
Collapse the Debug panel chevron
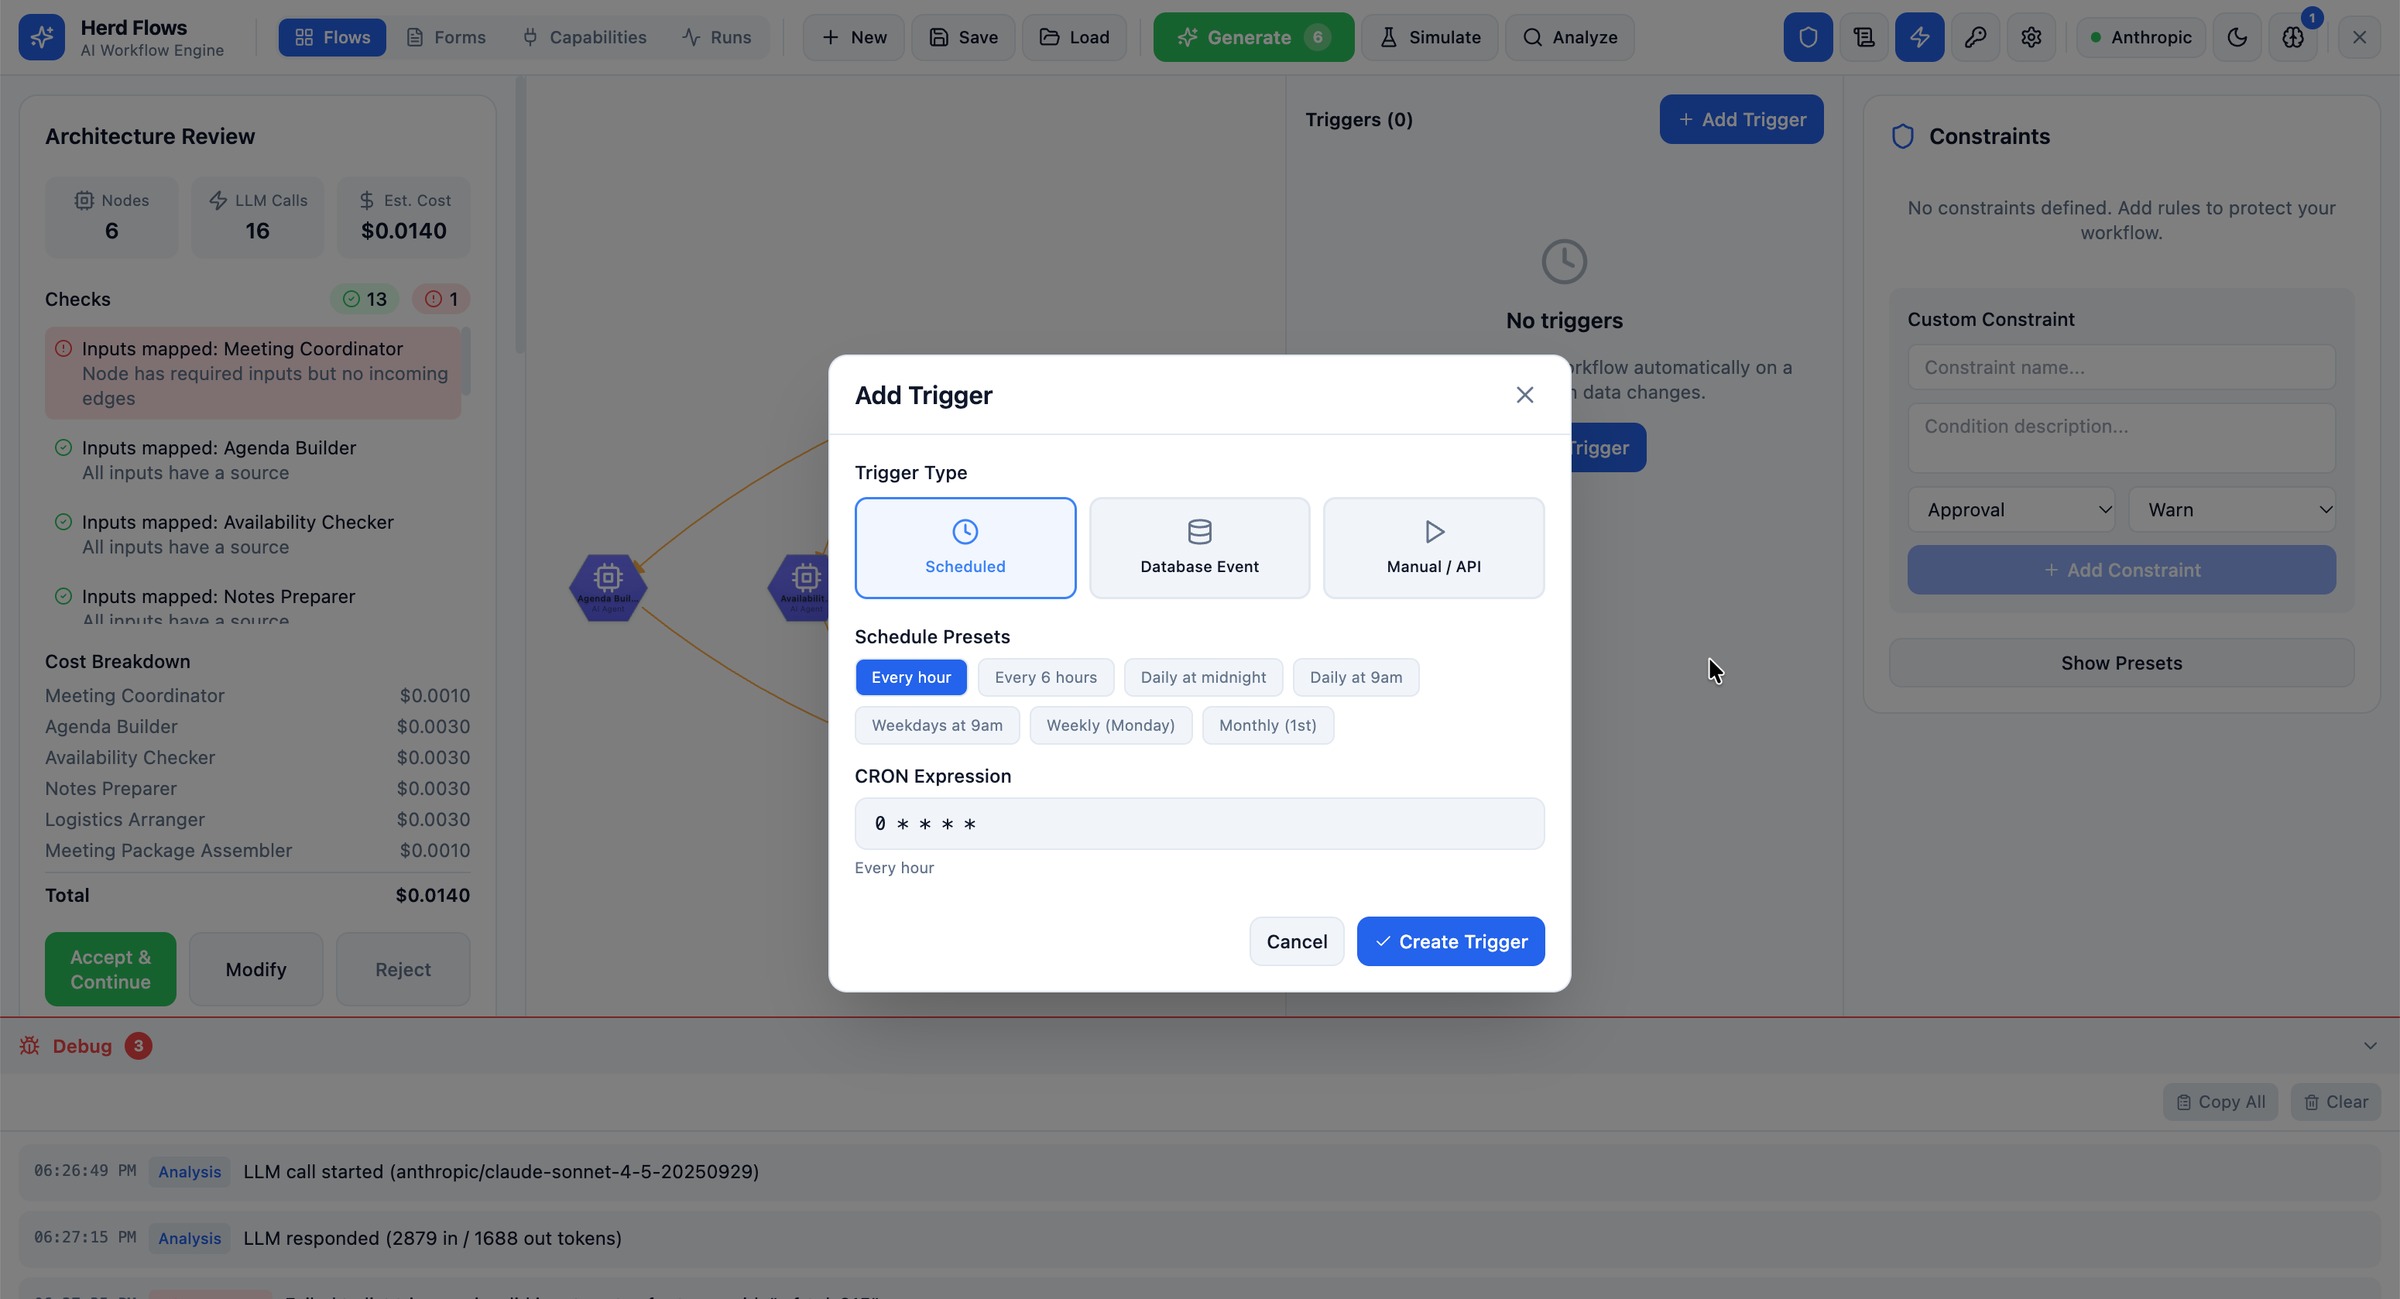(2369, 1046)
